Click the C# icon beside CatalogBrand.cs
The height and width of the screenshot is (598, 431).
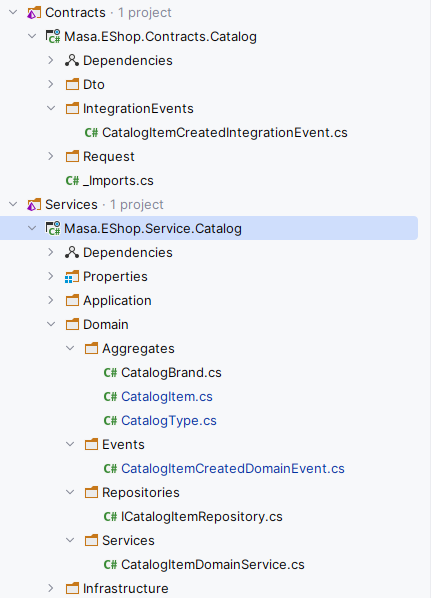[110, 373]
